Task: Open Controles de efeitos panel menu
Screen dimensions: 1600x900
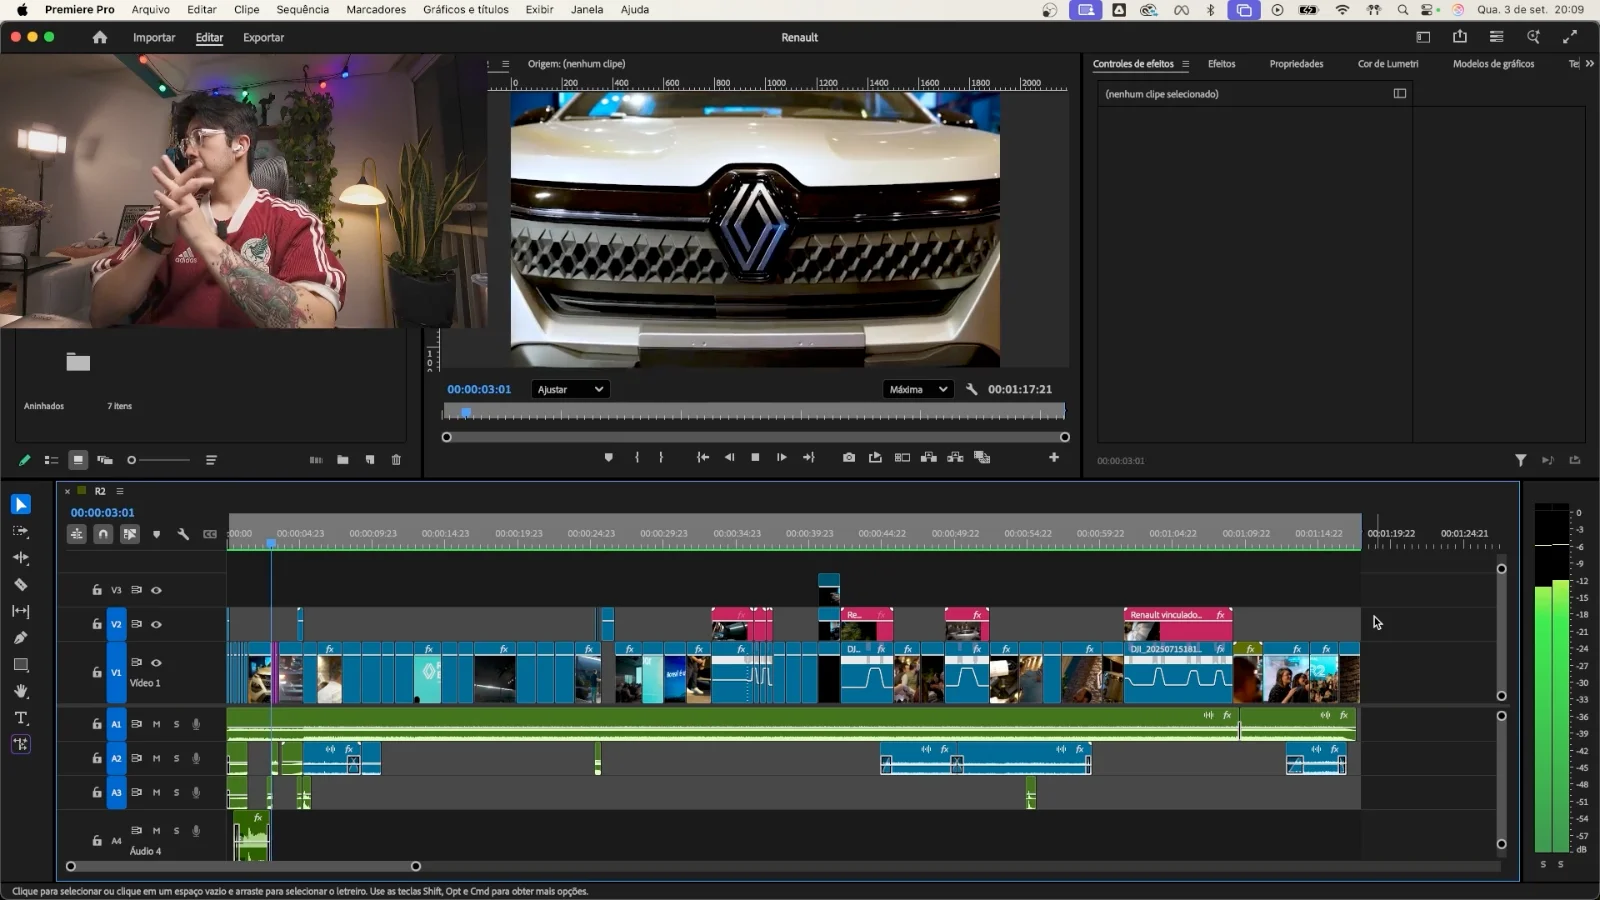Action: tap(1186, 64)
